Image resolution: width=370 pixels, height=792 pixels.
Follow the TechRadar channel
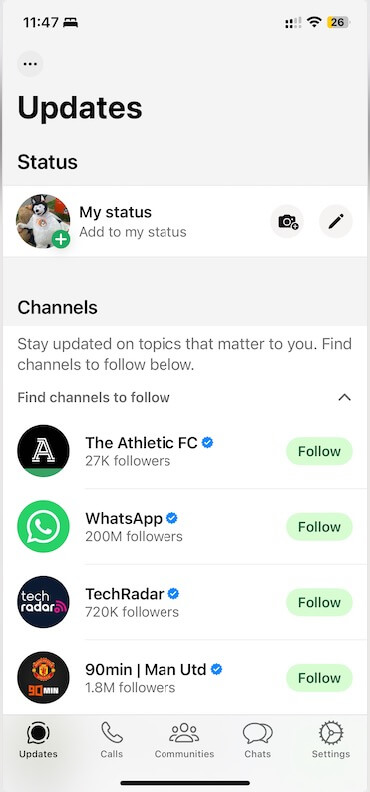click(320, 603)
